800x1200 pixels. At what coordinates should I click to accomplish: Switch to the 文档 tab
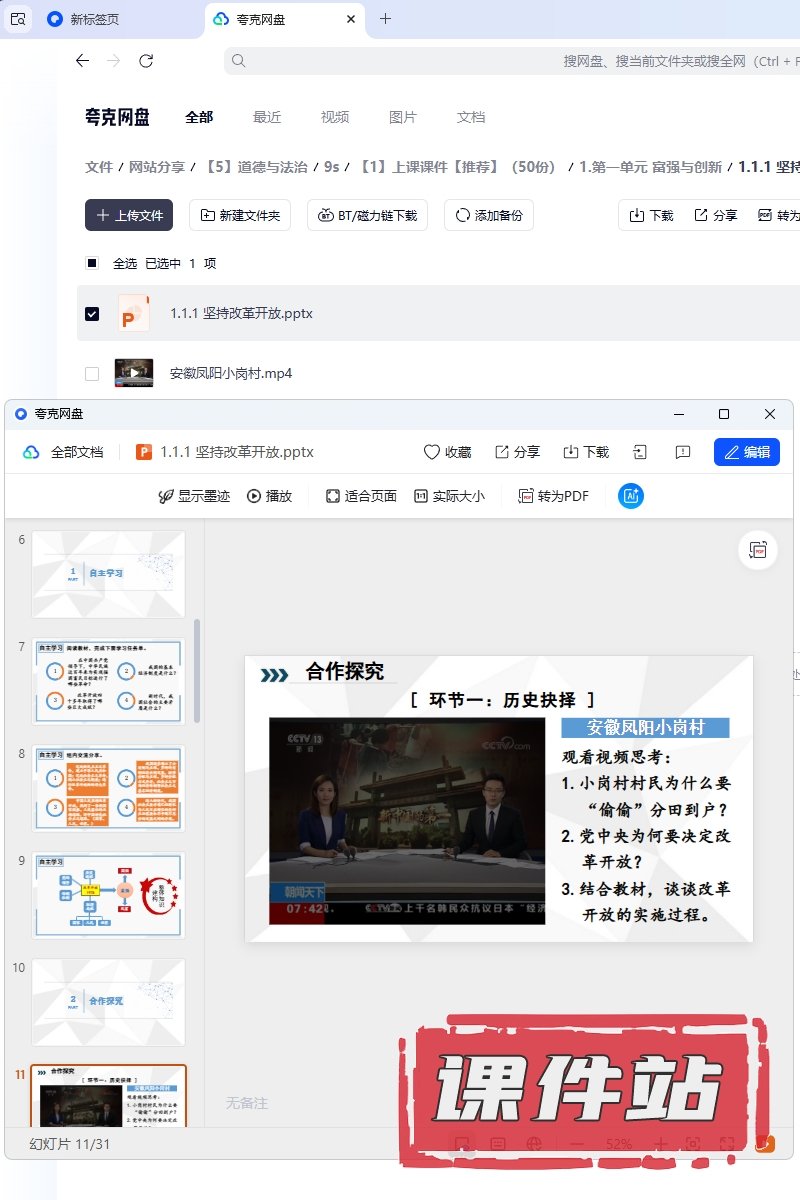[x=471, y=117]
